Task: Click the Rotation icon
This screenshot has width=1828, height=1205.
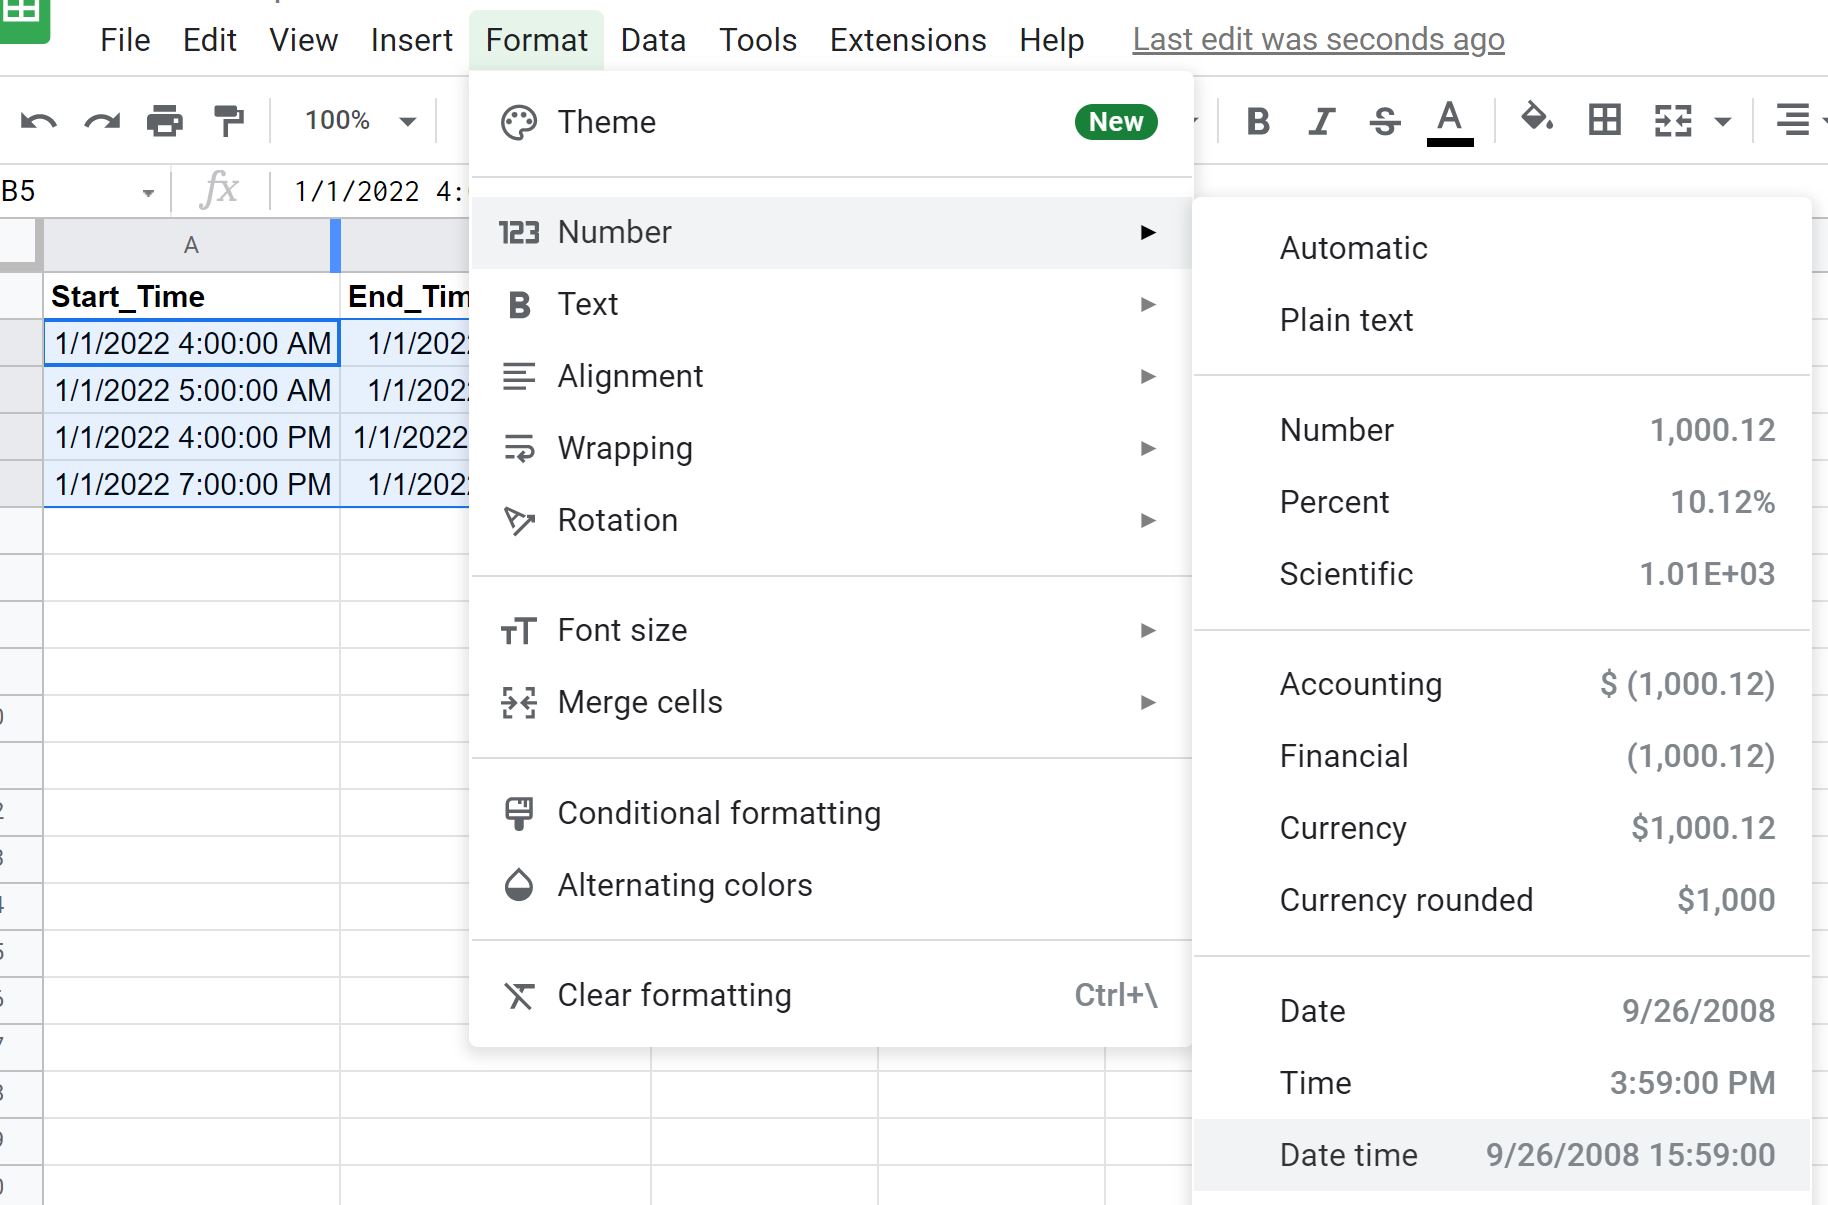Action: point(519,521)
